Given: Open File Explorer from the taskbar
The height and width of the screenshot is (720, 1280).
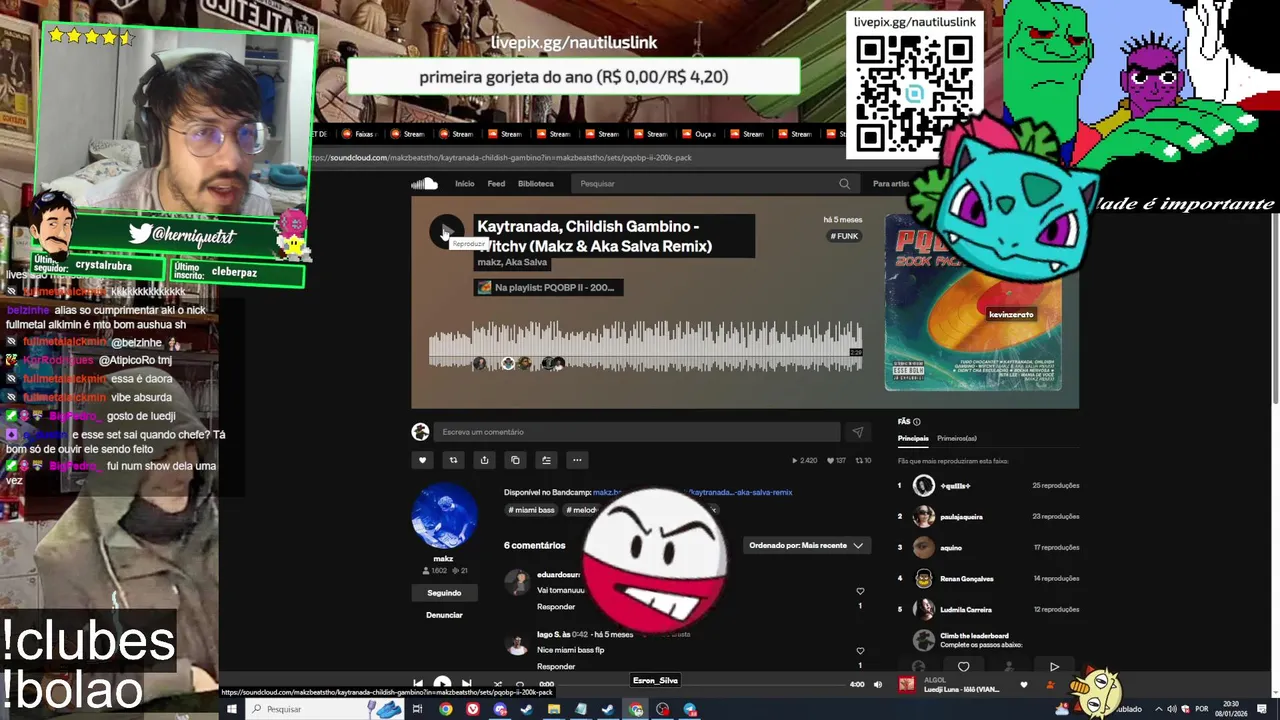Looking at the screenshot, I should [x=553, y=709].
